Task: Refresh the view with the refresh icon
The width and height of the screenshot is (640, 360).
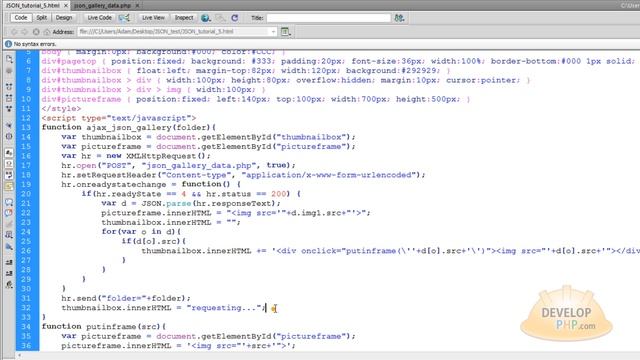Action: click(235, 18)
